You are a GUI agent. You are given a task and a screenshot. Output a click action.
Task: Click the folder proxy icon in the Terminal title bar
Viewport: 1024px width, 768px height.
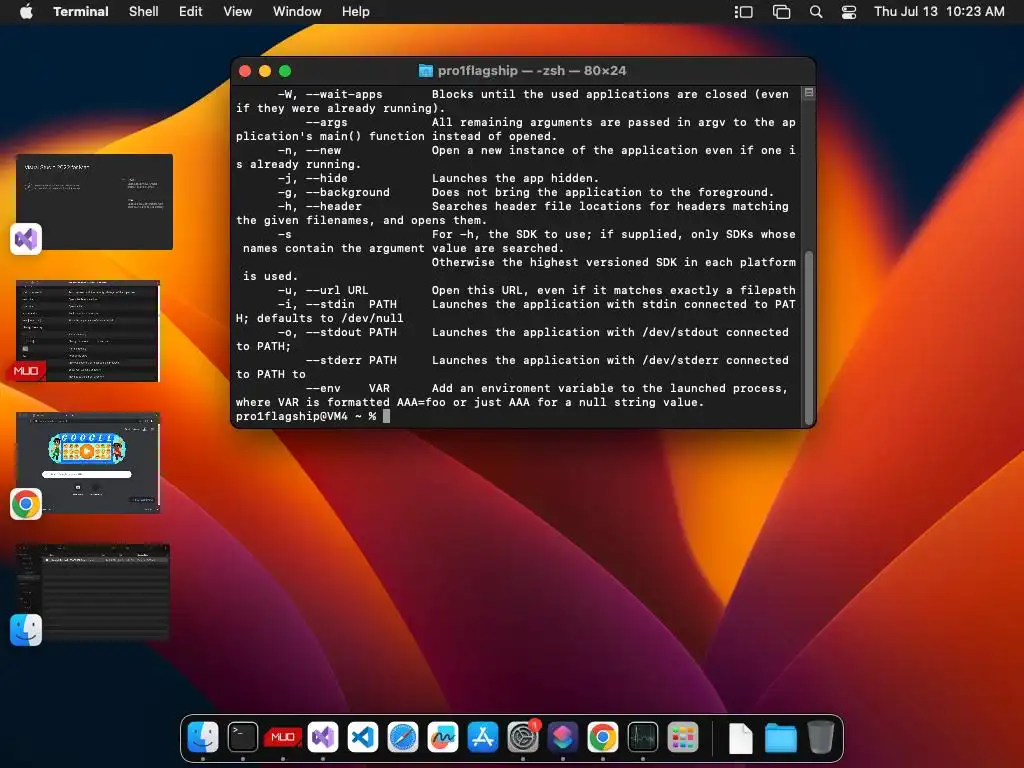425,71
